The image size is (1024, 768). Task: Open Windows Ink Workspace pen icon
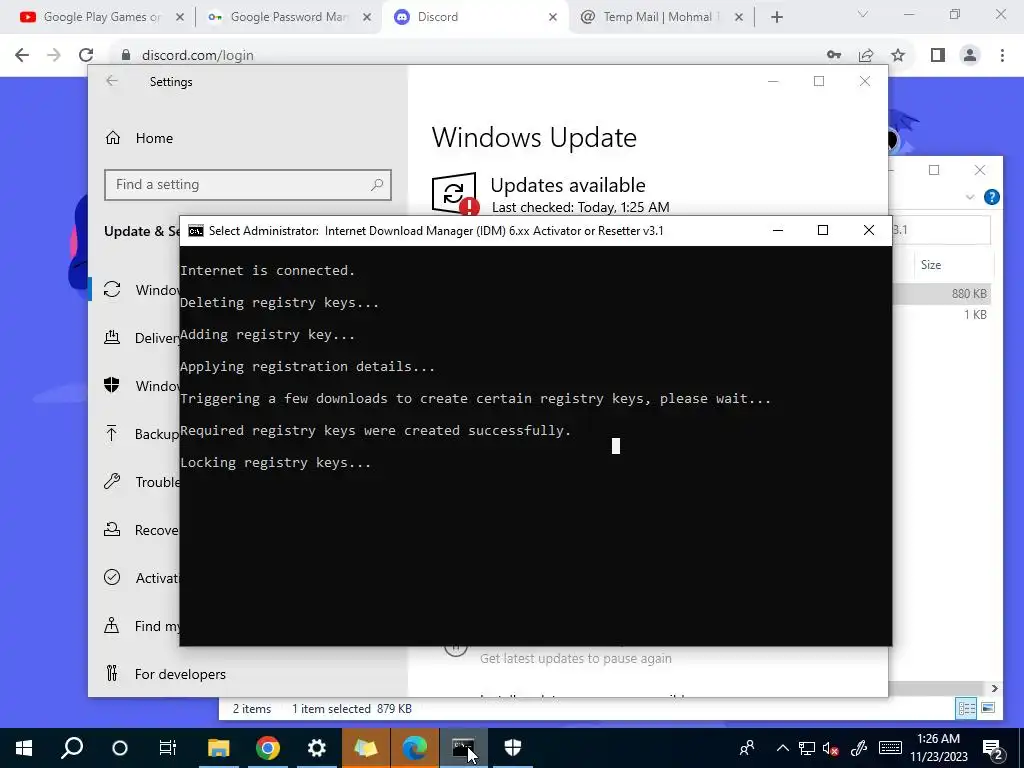(x=859, y=748)
